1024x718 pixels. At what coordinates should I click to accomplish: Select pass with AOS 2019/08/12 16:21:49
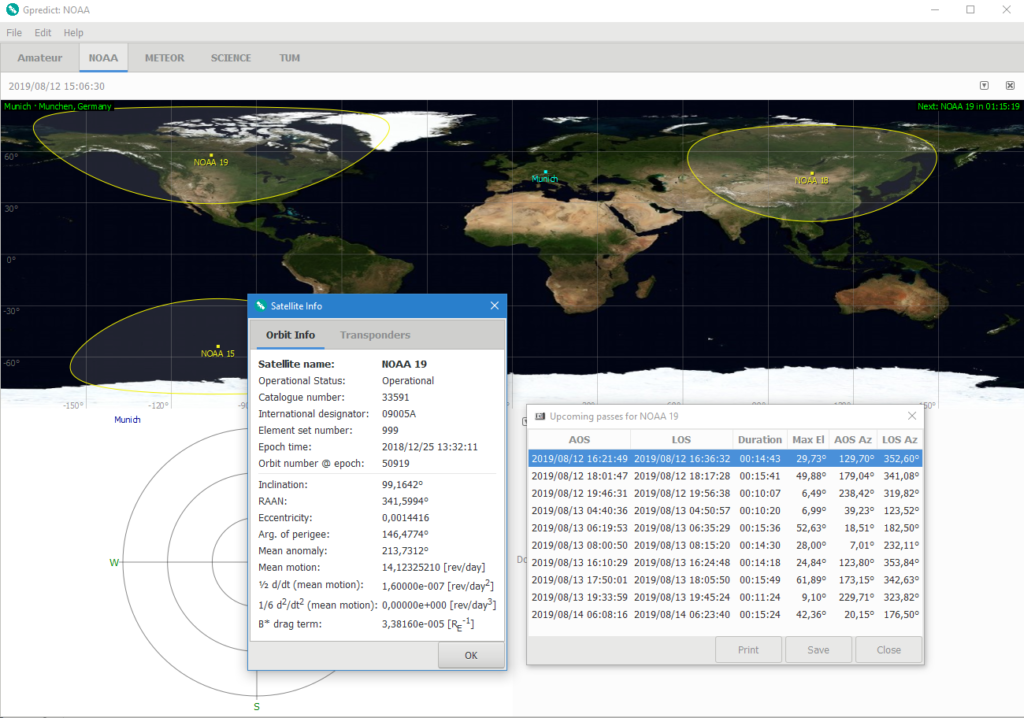pyautogui.click(x=725, y=459)
